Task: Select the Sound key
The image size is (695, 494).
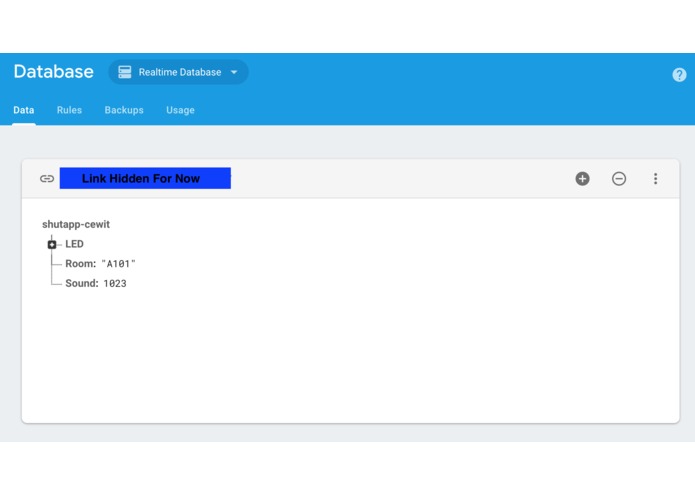Action: point(82,283)
